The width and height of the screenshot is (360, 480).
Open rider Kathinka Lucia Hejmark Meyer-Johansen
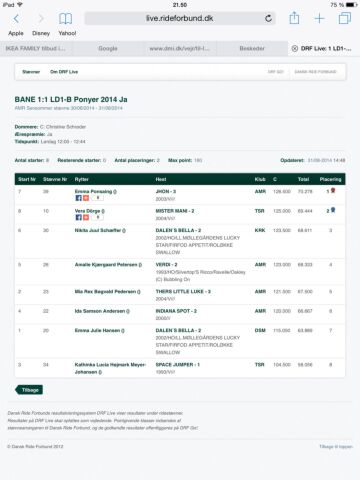(110, 368)
